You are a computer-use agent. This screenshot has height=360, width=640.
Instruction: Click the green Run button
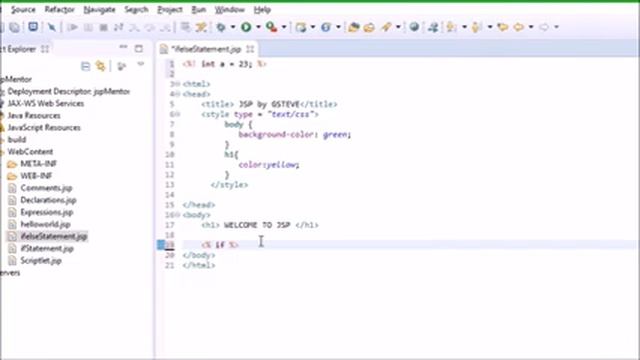246,27
